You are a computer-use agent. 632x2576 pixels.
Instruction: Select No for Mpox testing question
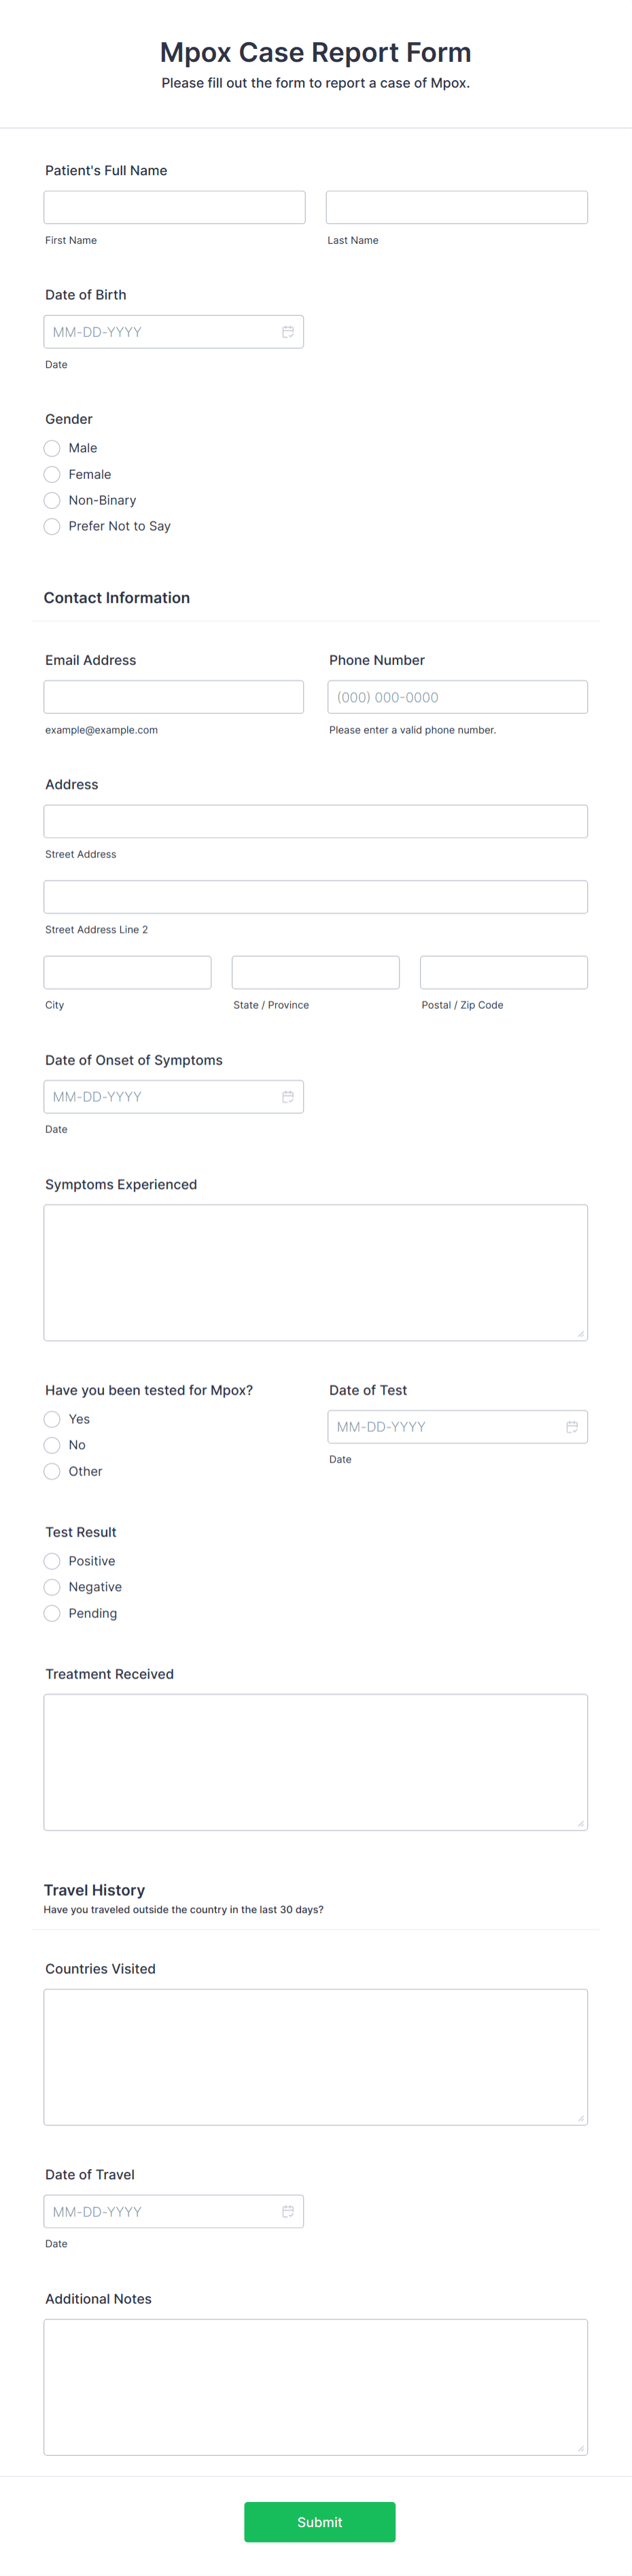(51, 1445)
